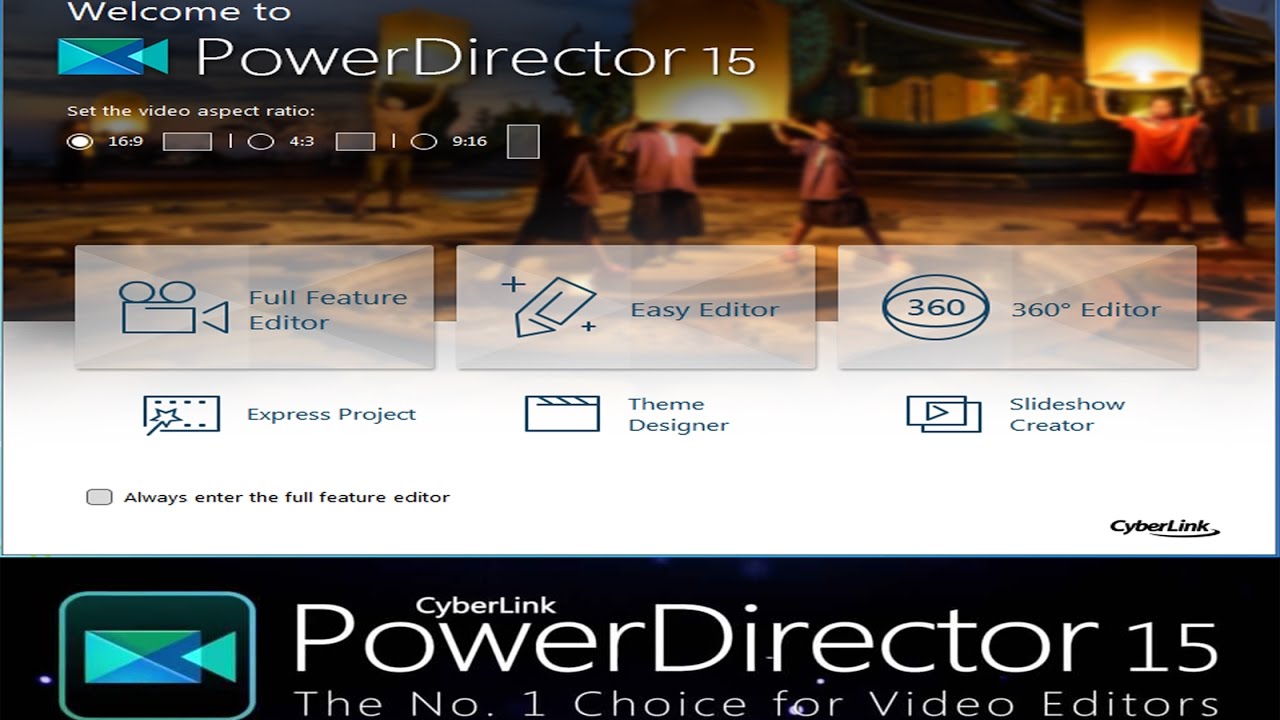Open the 360° Editor
Image resolution: width=1280 pixels, height=720 pixels.
[1017, 308]
